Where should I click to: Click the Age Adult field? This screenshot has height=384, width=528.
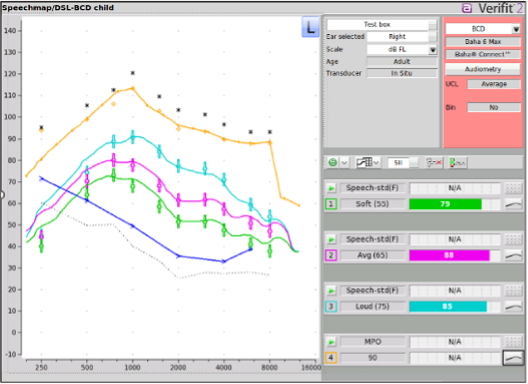tap(402, 62)
